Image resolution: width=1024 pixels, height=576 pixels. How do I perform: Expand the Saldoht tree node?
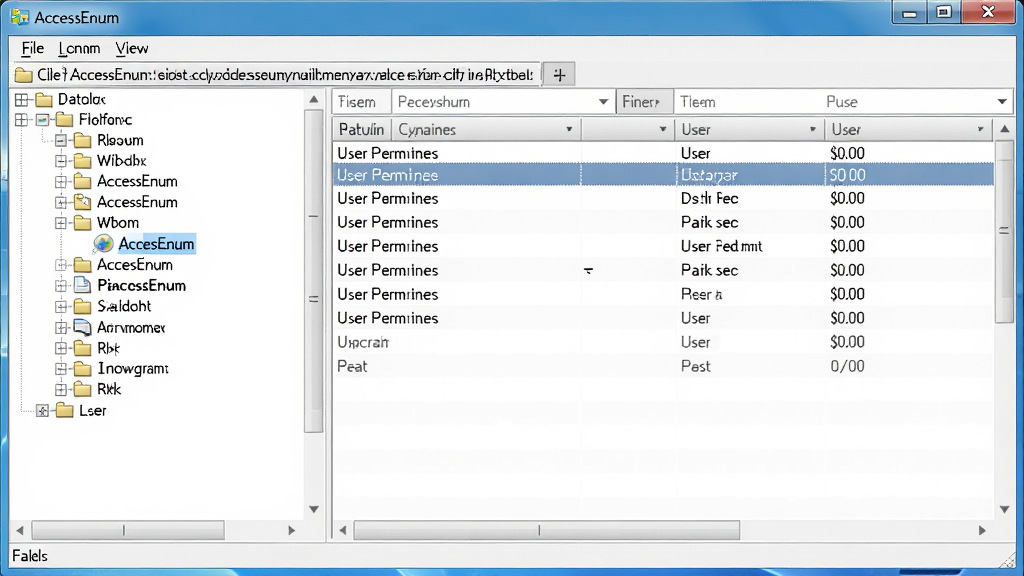pyautogui.click(x=61, y=306)
